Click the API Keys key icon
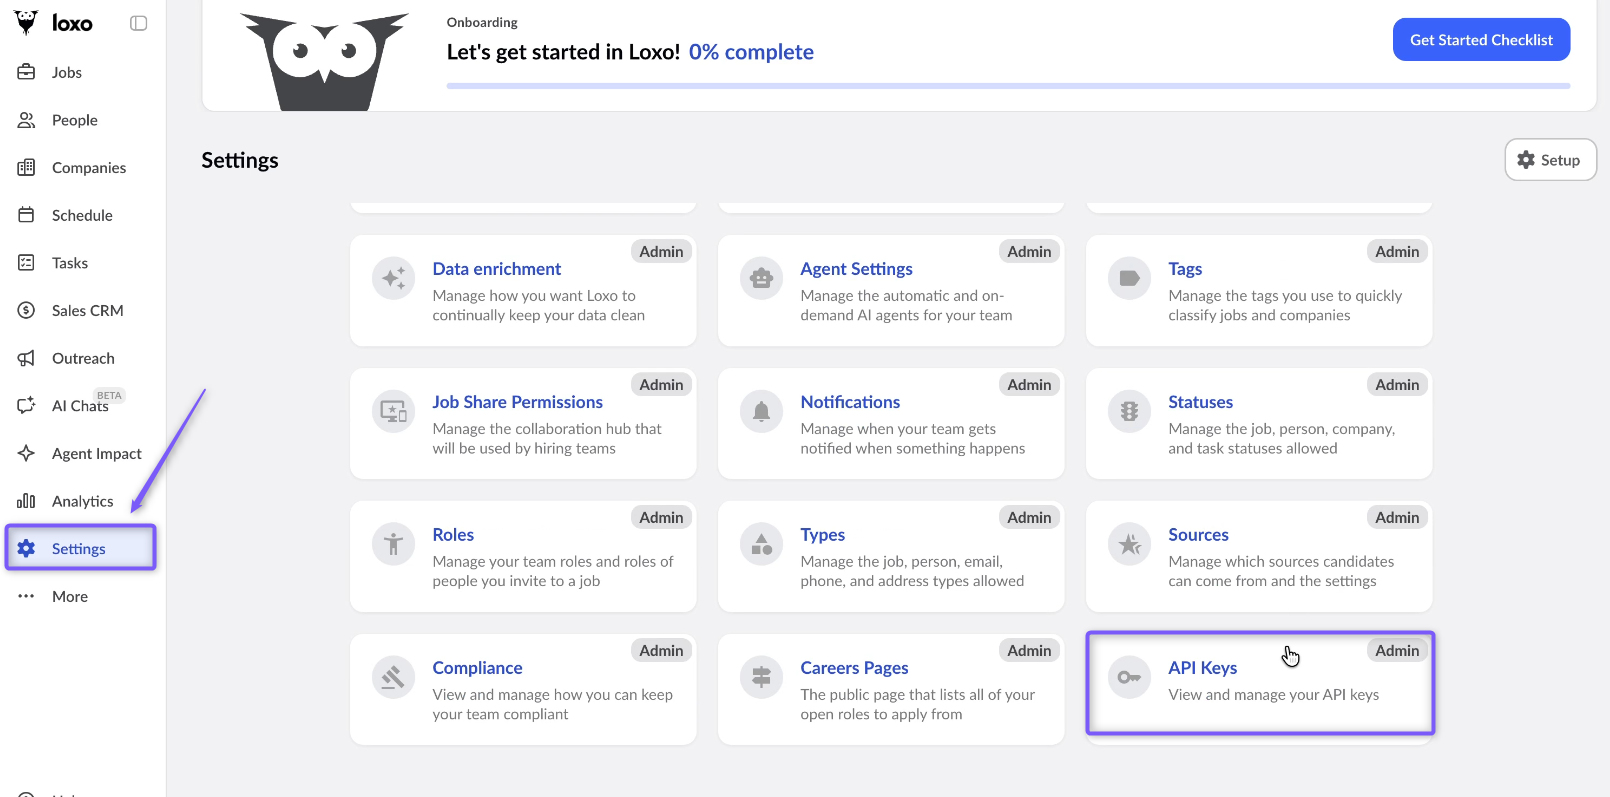1610x797 pixels. click(1130, 677)
